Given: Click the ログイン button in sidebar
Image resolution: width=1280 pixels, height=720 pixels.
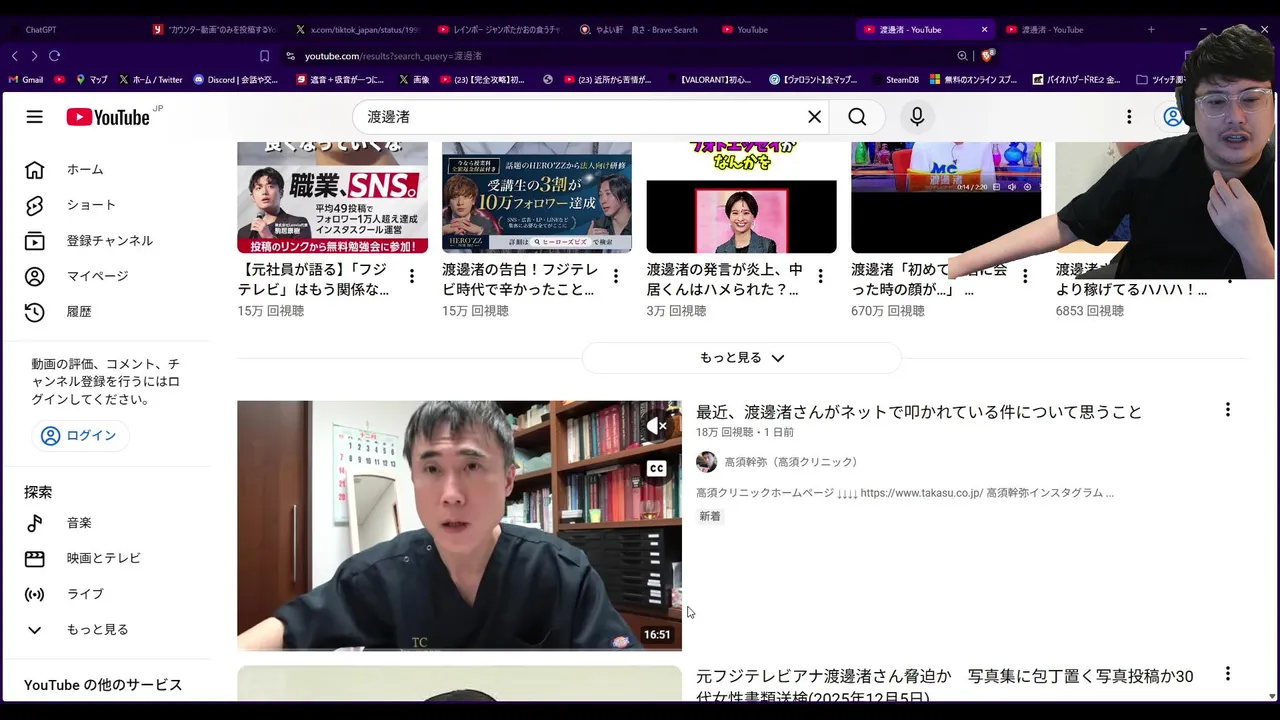Looking at the screenshot, I should coord(80,436).
